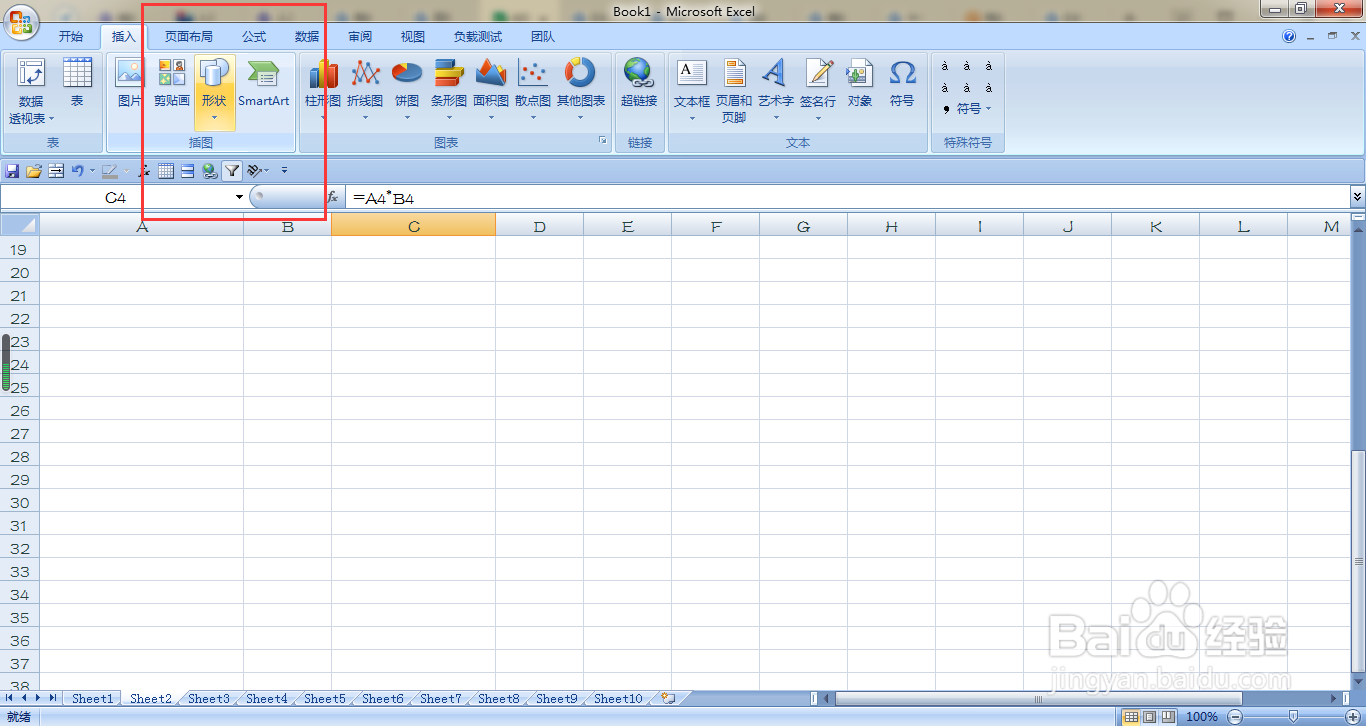This screenshot has width=1366, height=726.
Task: Switch to the 页面布局 tab
Action: click(189, 37)
